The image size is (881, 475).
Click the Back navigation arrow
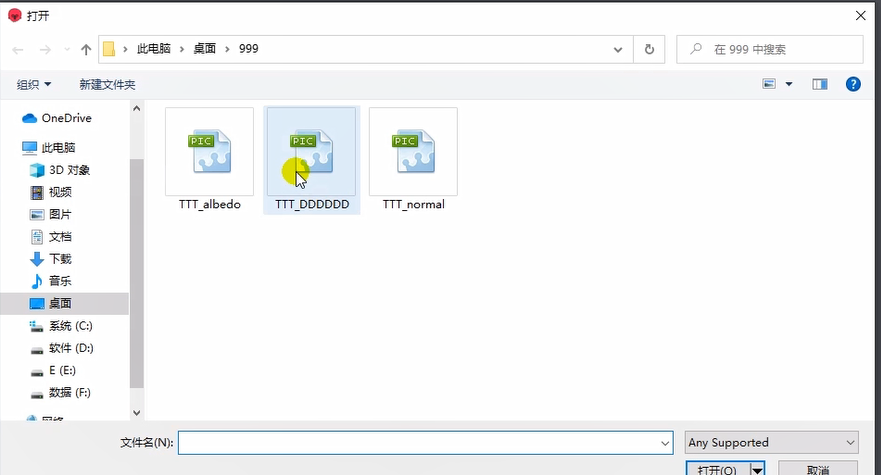tap(18, 49)
